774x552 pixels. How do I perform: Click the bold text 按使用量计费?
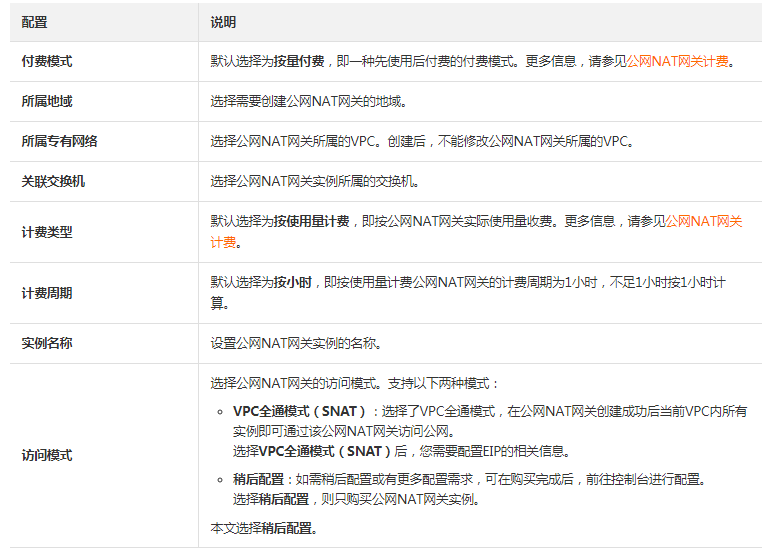click(312, 222)
